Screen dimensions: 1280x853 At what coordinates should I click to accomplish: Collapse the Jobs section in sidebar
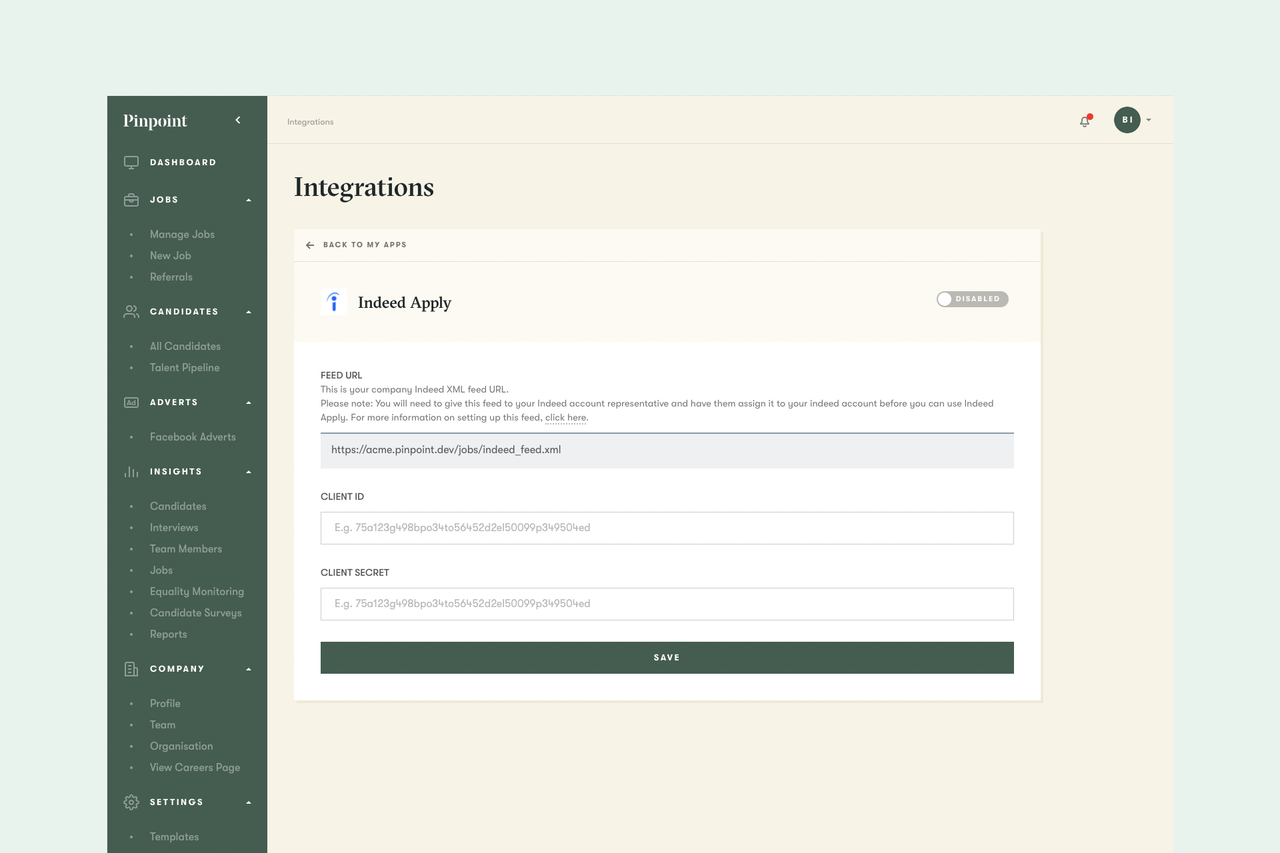(x=248, y=199)
